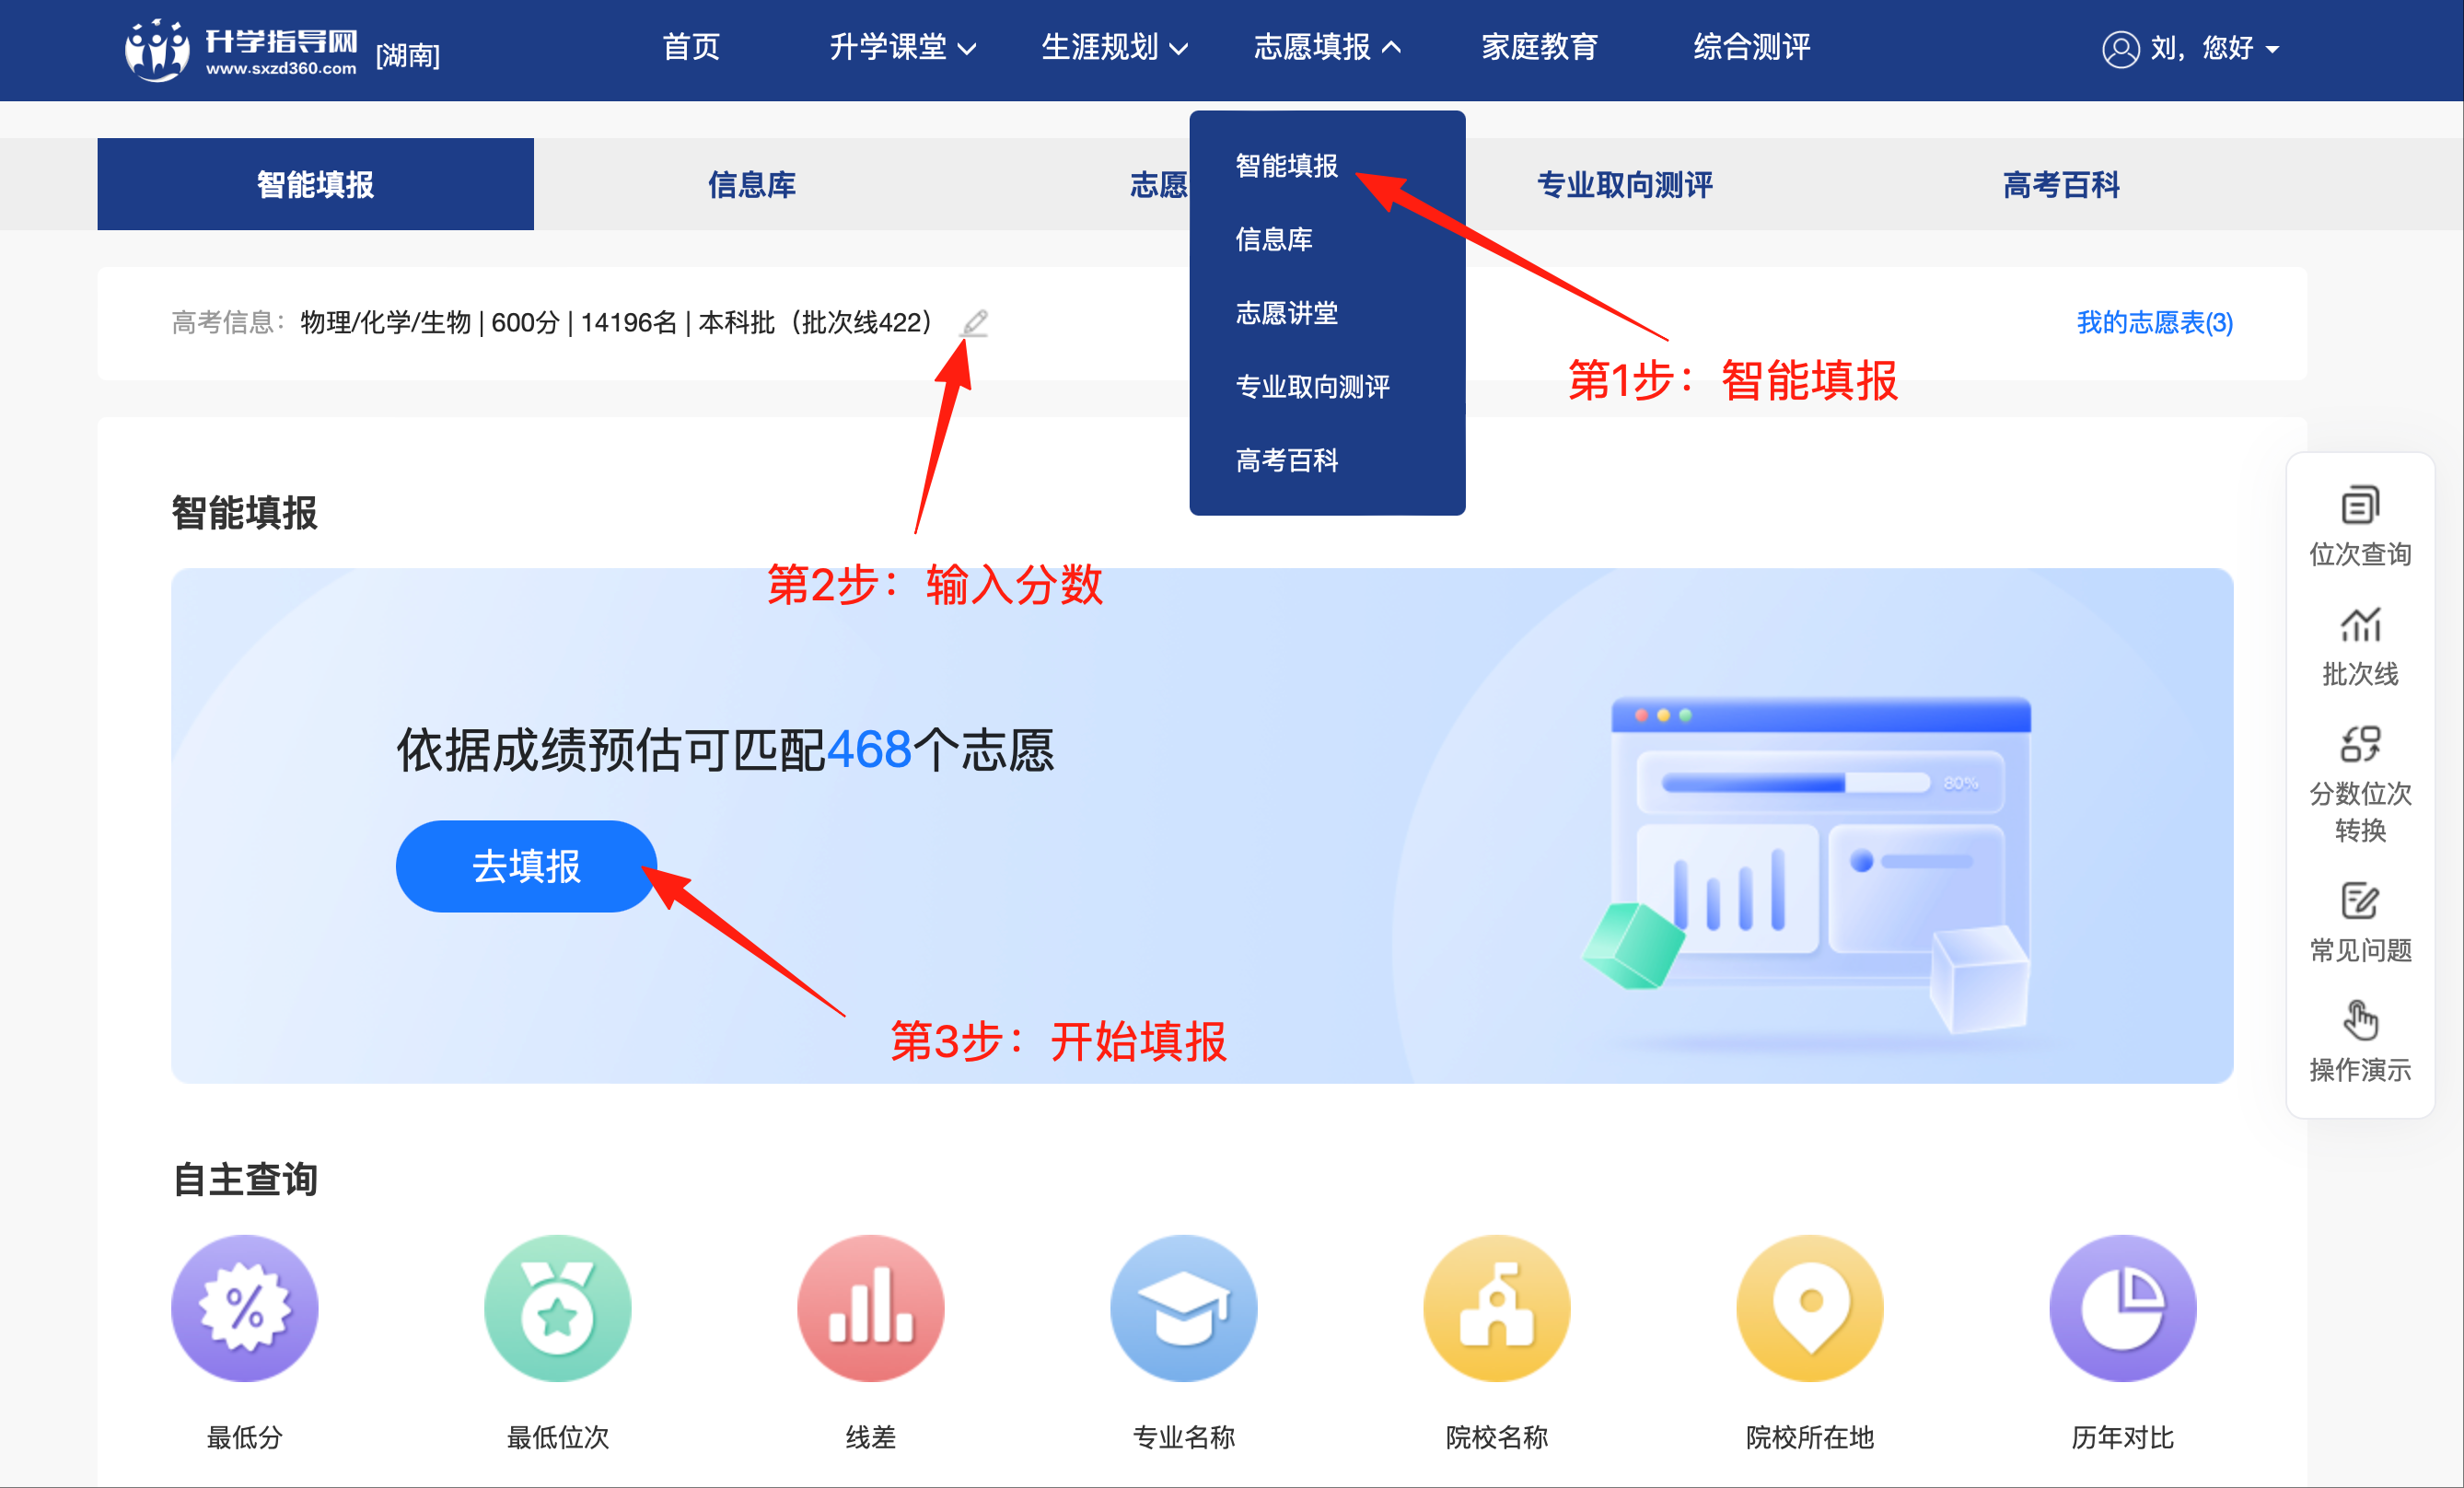The width and height of the screenshot is (2464, 1488).
Task: Select the 分数位次转换 sidebar icon
Action: (2360, 744)
